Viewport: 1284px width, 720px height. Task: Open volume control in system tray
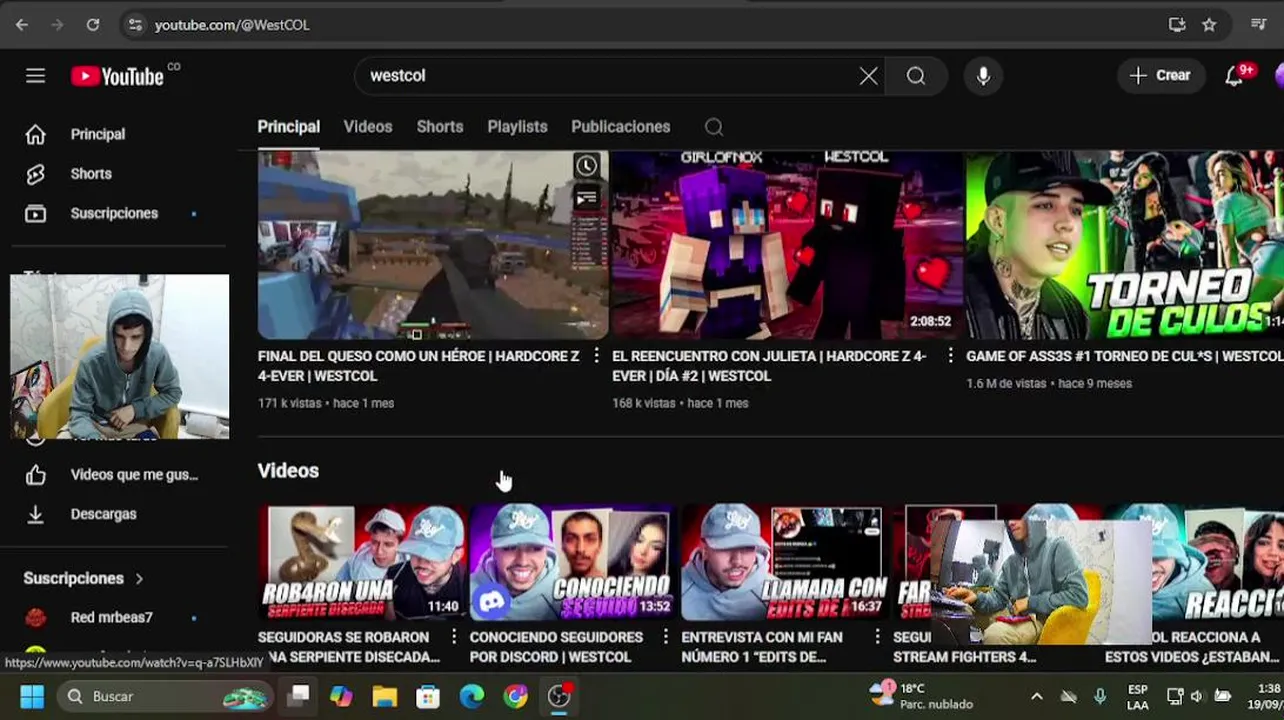(1197, 696)
